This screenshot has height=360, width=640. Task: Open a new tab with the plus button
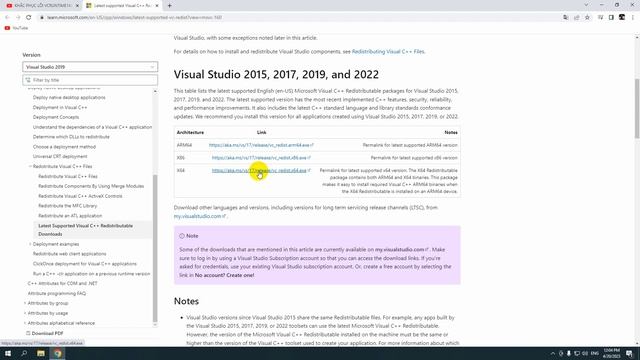(169, 6)
